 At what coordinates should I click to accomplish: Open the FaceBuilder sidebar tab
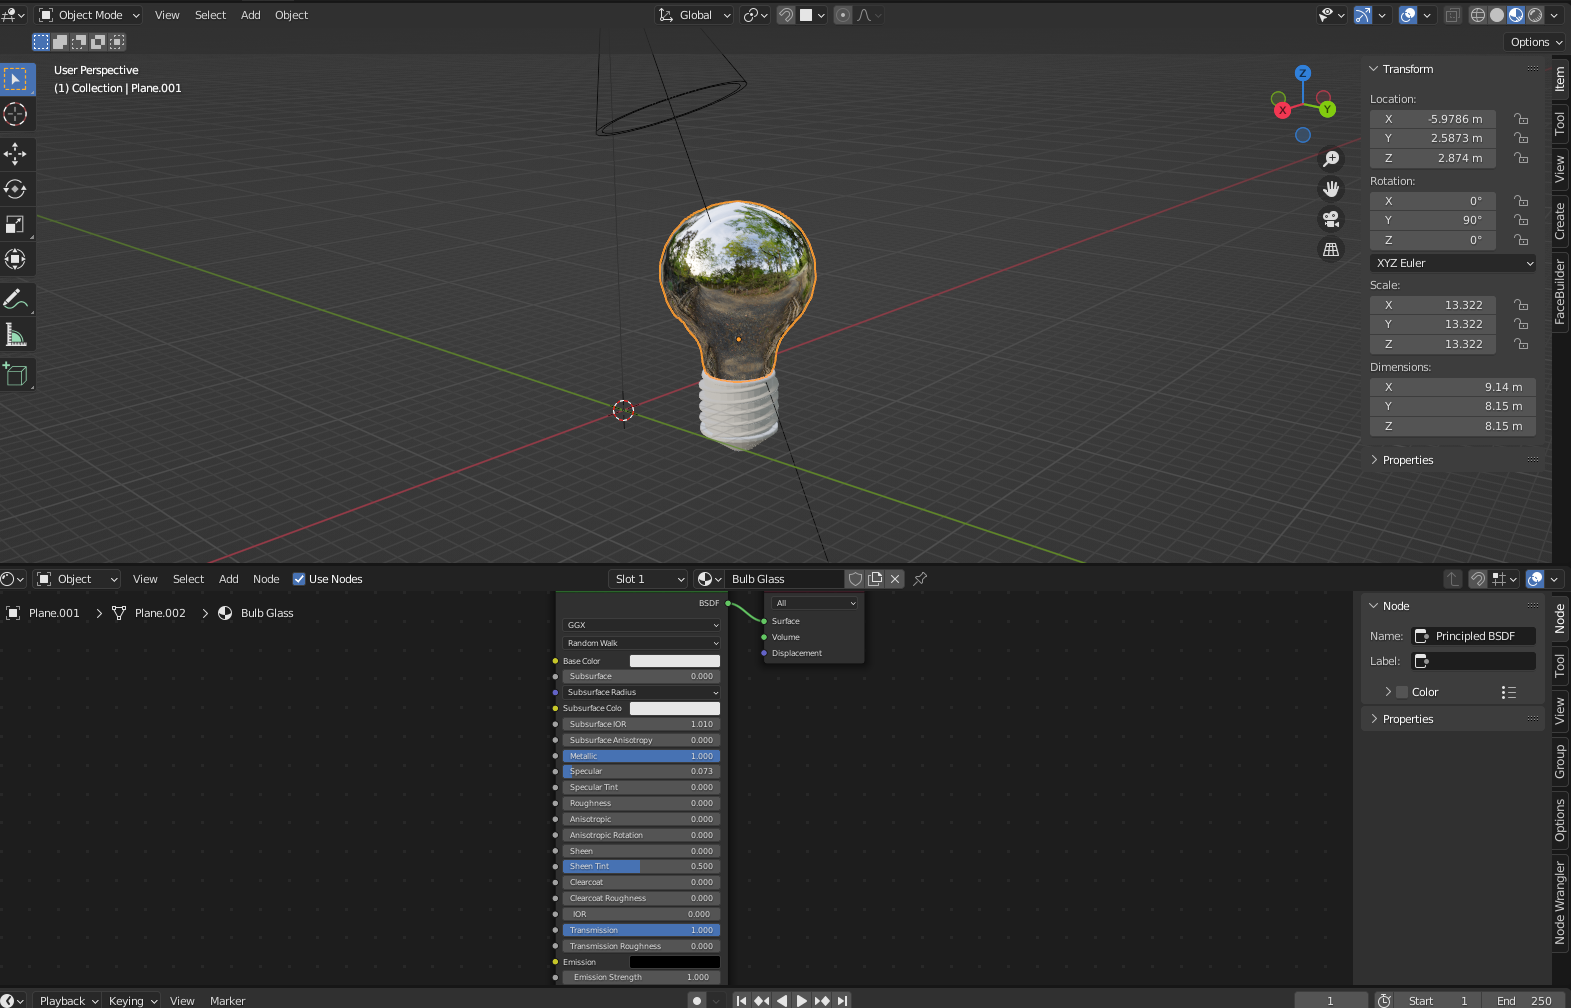point(1560,292)
